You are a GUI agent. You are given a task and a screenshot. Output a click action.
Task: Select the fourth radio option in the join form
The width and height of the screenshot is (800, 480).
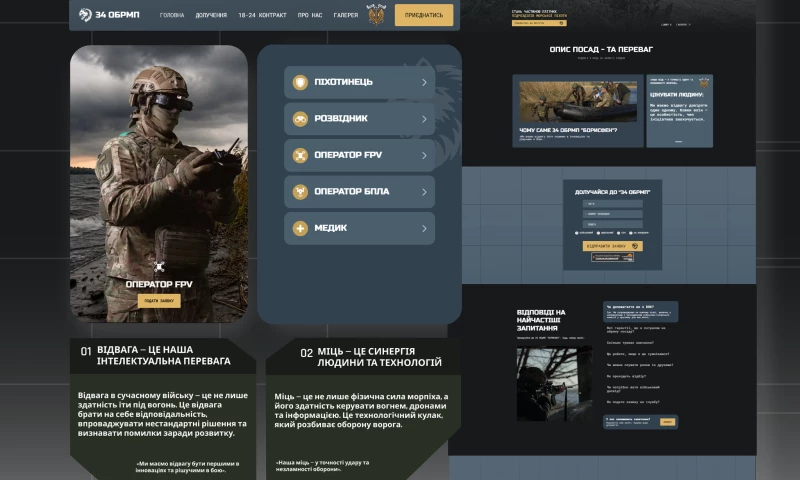point(631,233)
